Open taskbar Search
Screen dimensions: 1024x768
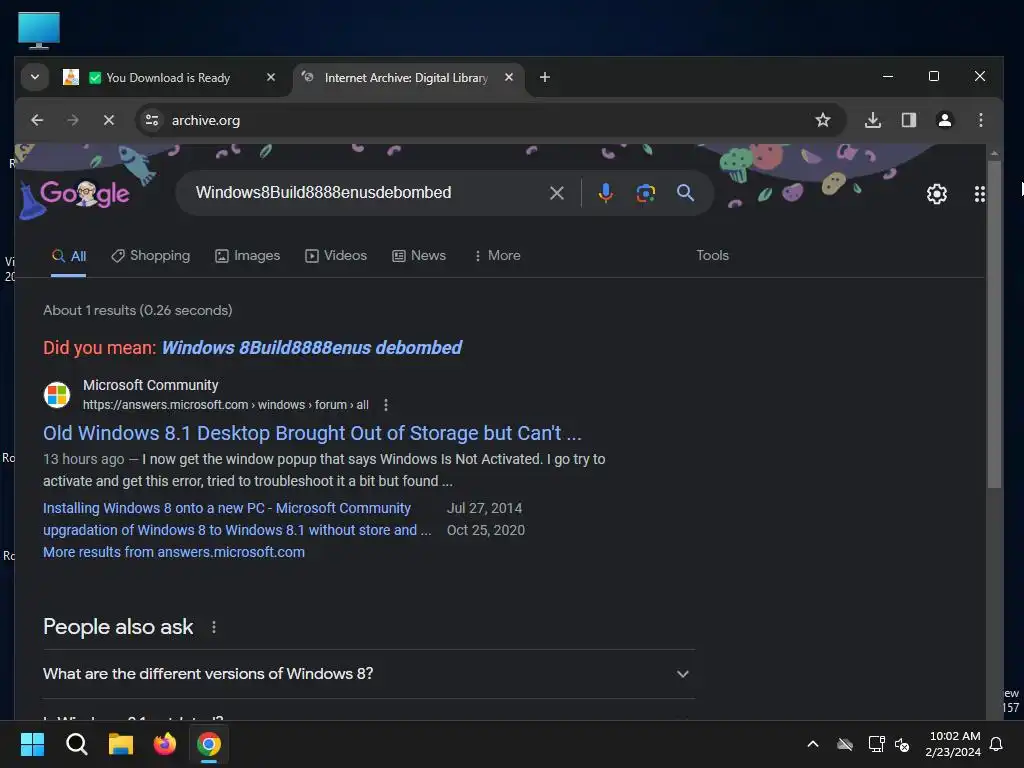pyautogui.click(x=76, y=744)
